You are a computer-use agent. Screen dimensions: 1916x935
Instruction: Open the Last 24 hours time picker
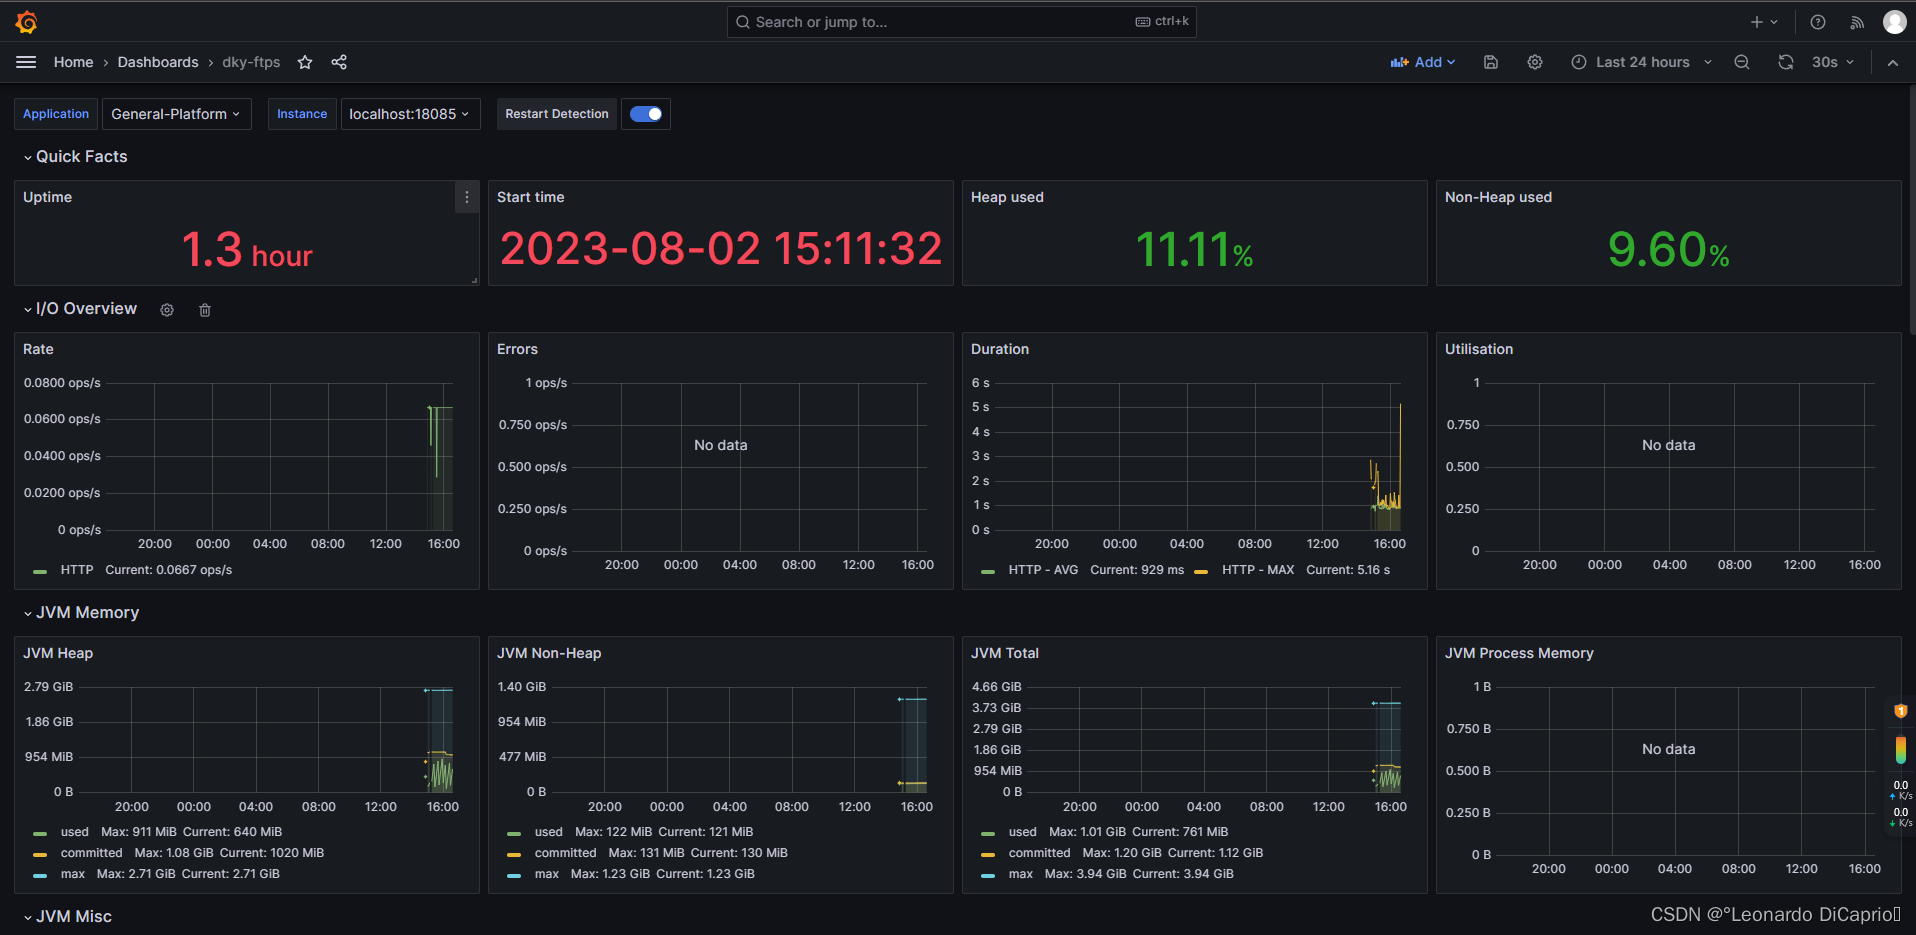click(x=1640, y=62)
